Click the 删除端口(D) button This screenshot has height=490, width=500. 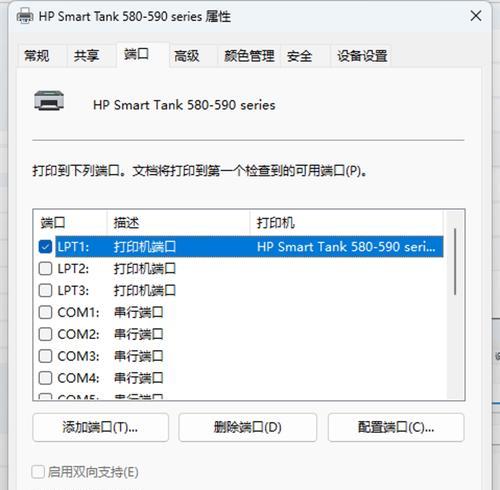pyautogui.click(x=248, y=427)
